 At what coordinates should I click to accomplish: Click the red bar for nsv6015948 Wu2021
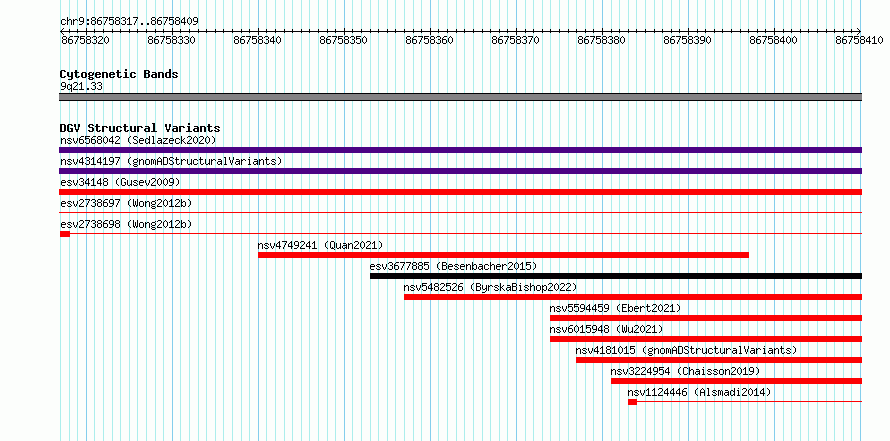pyautogui.click(x=706, y=339)
